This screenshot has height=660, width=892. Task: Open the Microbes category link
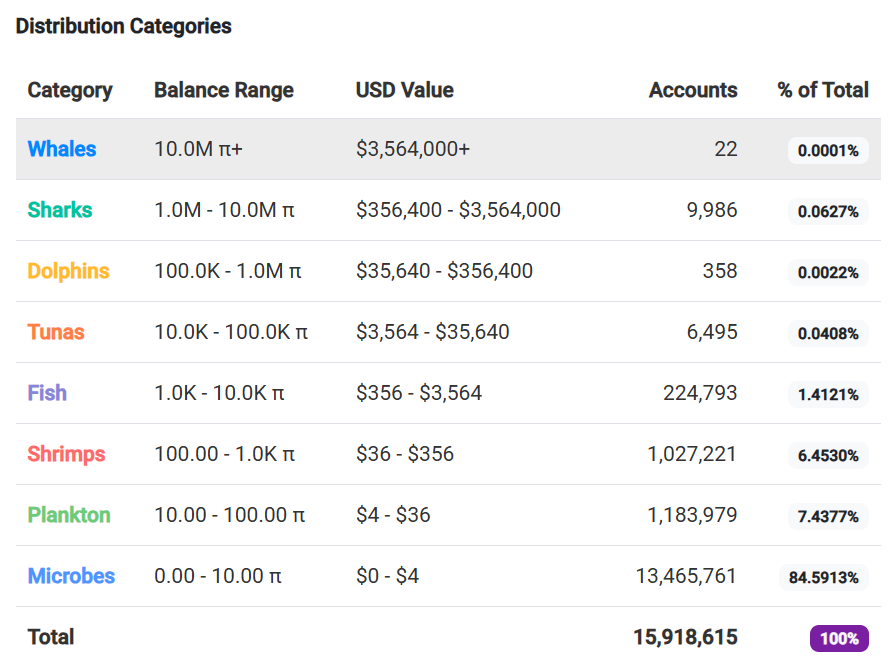pyautogui.click(x=71, y=576)
